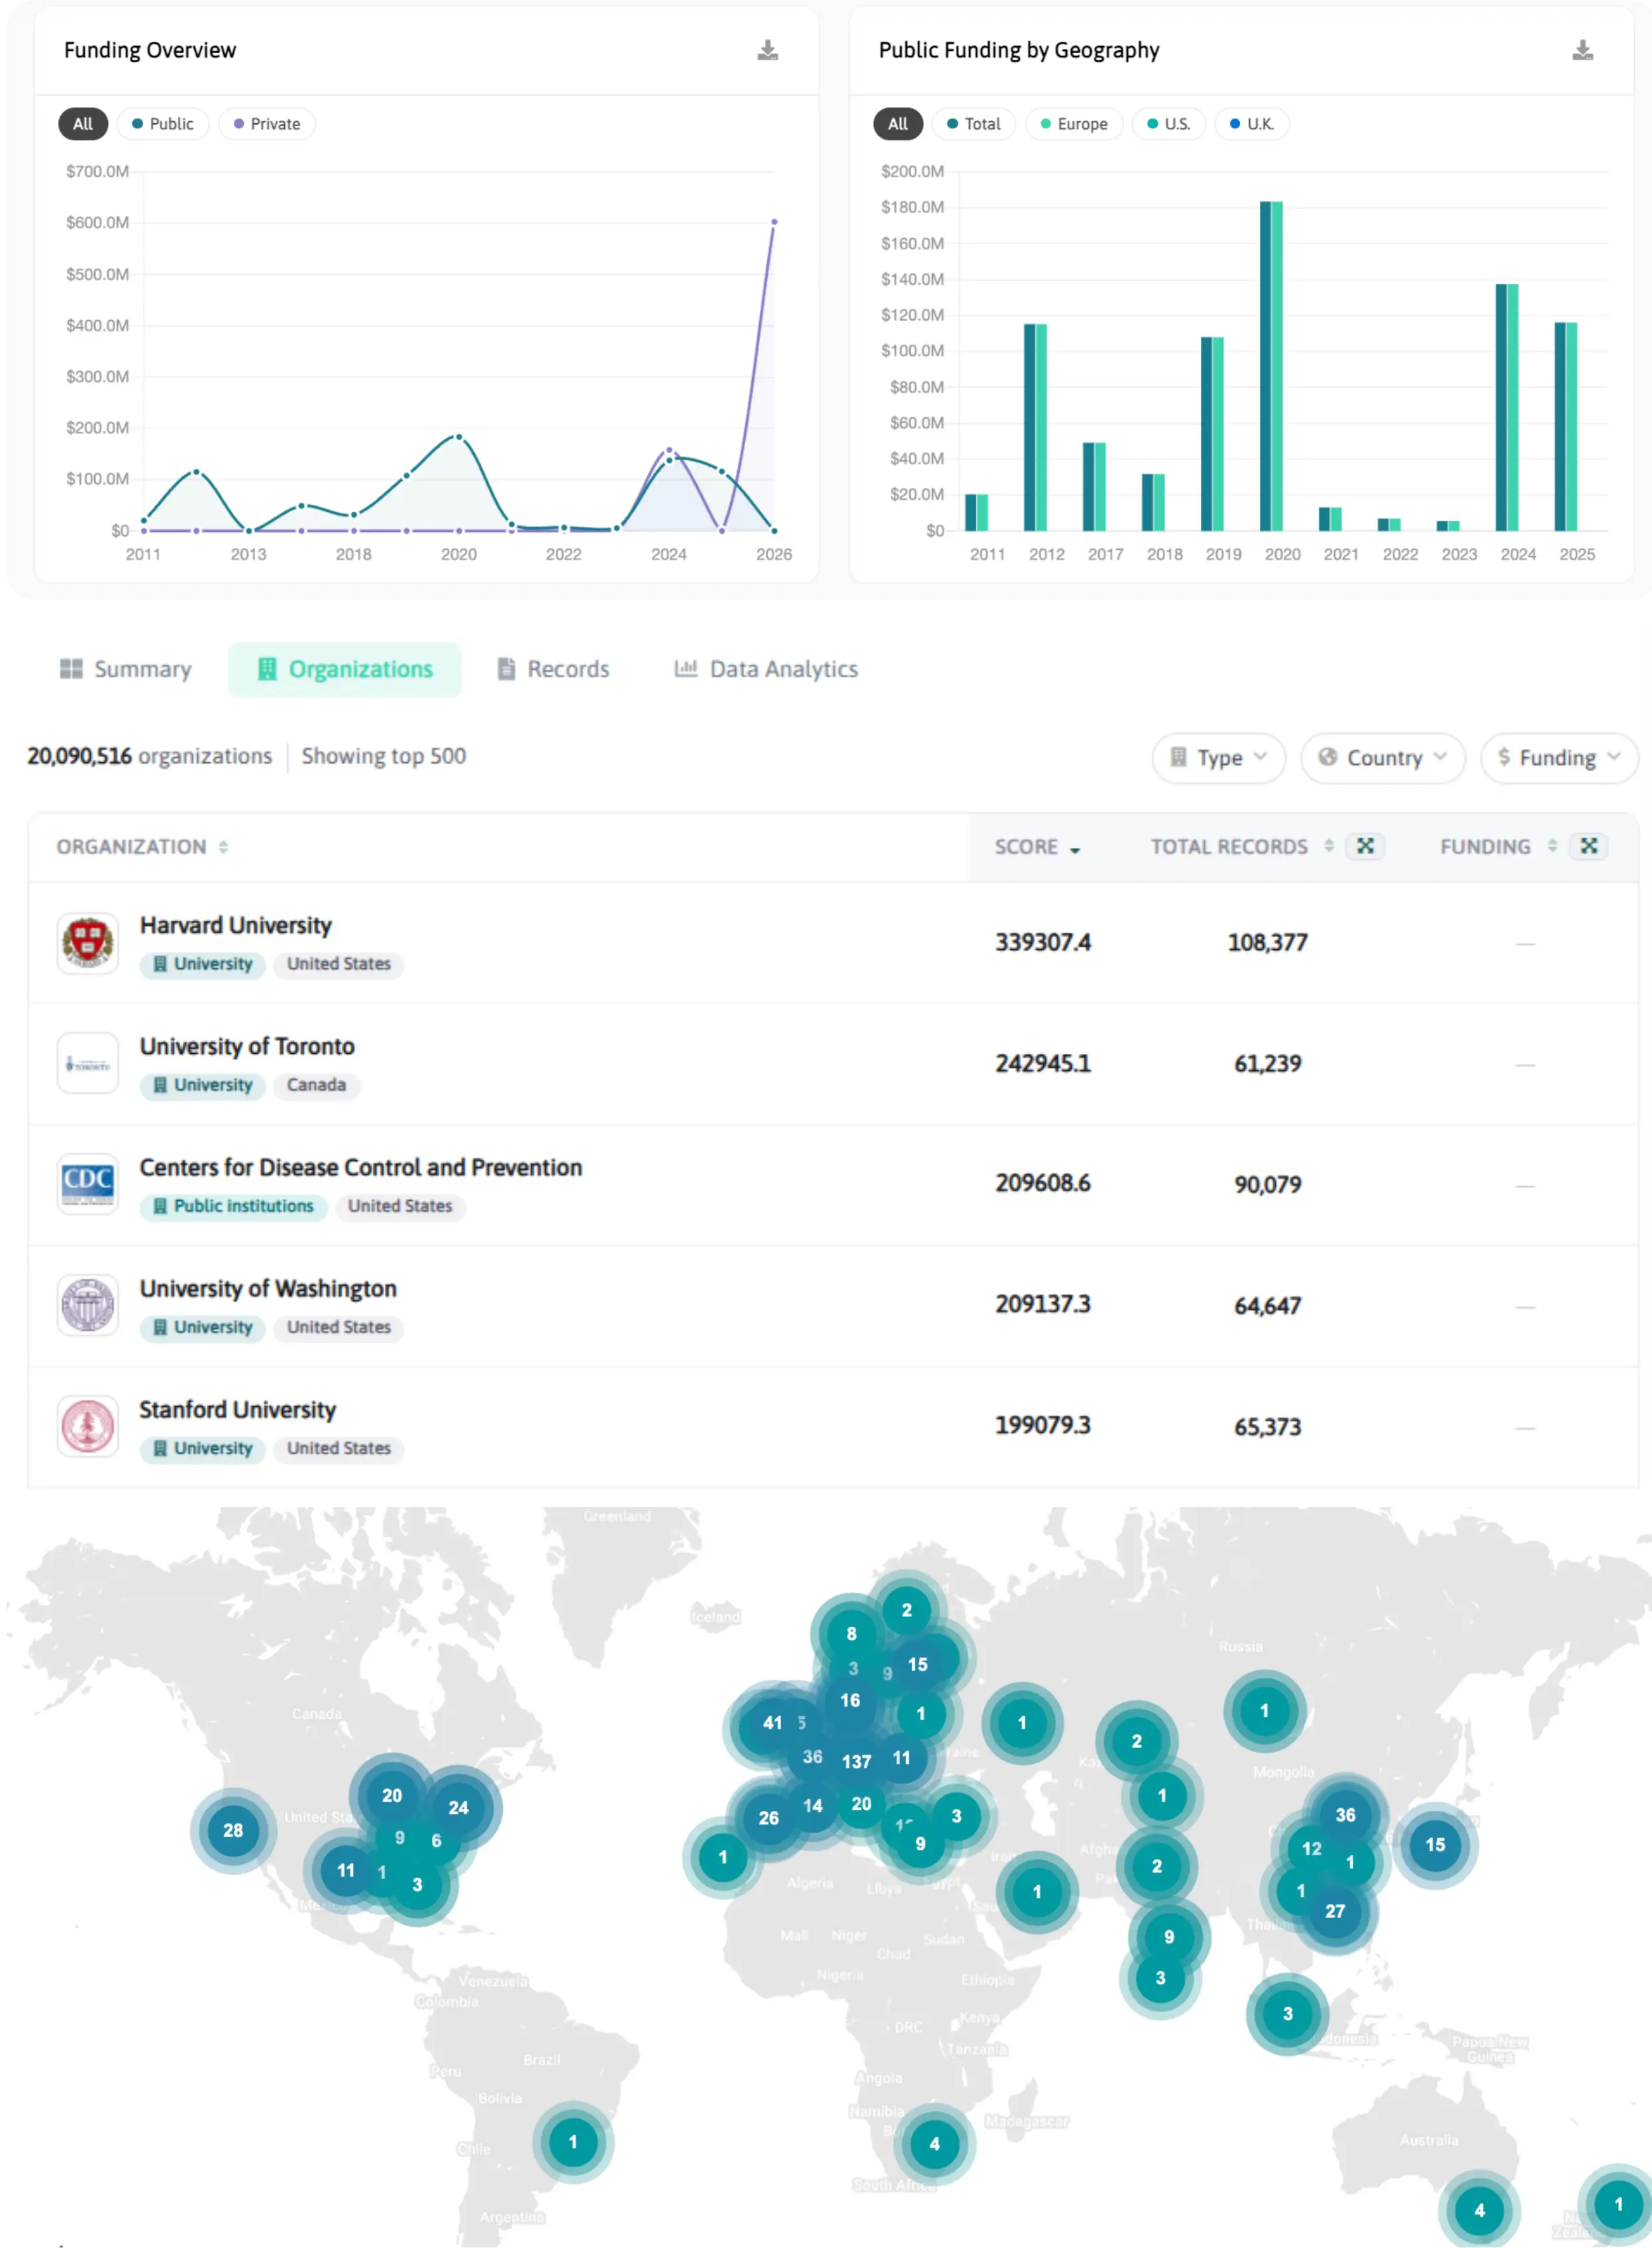Switch to the Summary tab
Image resolution: width=1652 pixels, height=2248 pixels.
[x=126, y=669]
